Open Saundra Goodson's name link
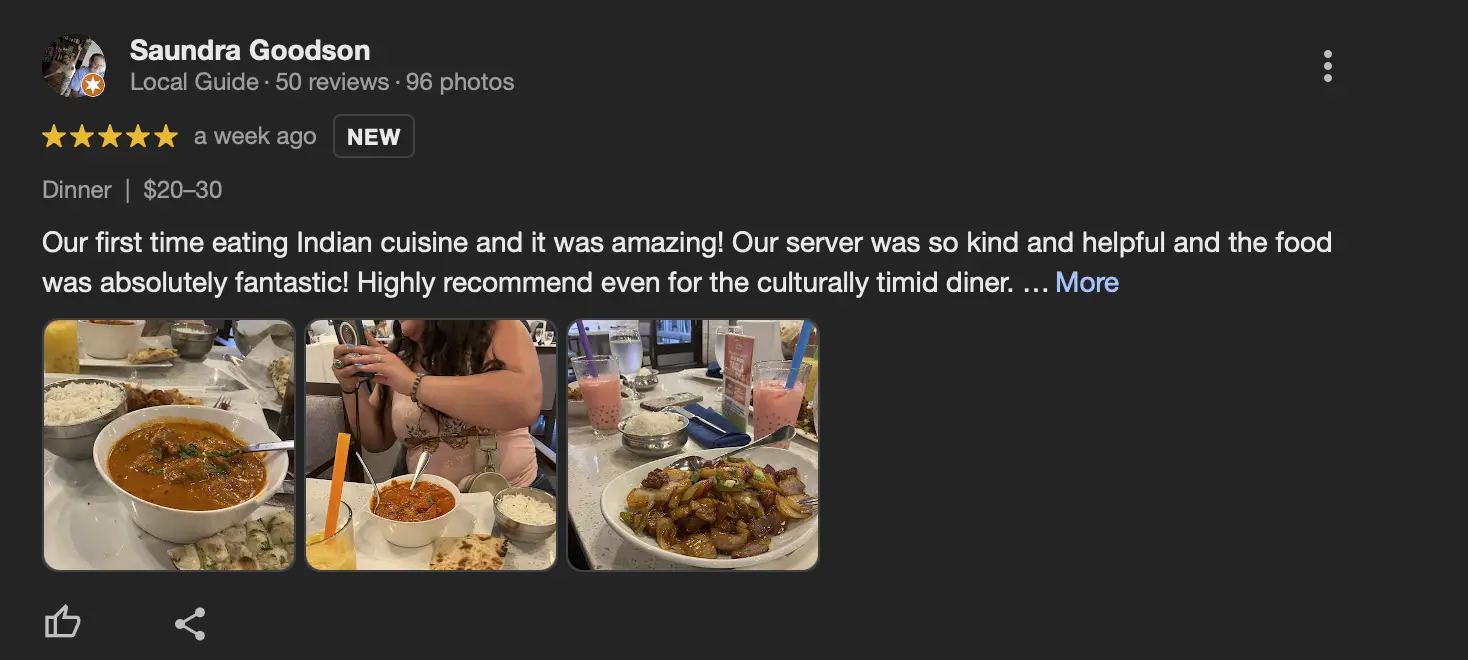Screen dimensions: 1468x660 (x=250, y=50)
